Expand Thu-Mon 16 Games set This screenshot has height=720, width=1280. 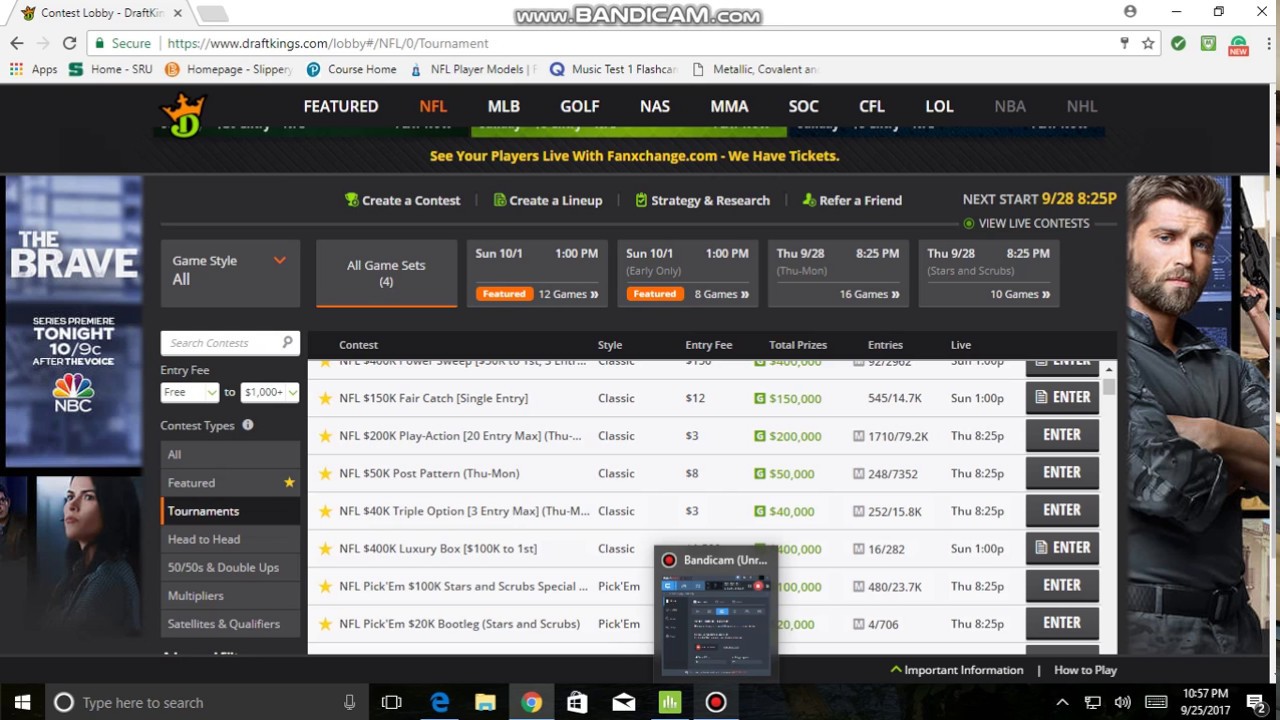point(838,273)
